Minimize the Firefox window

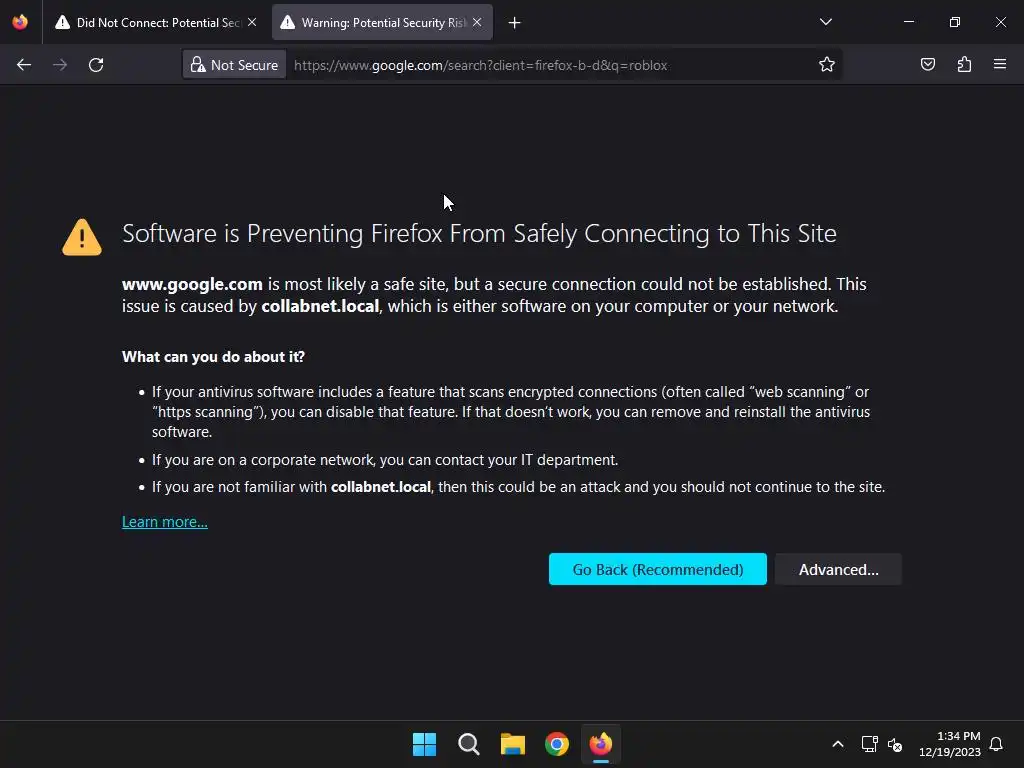[908, 22]
